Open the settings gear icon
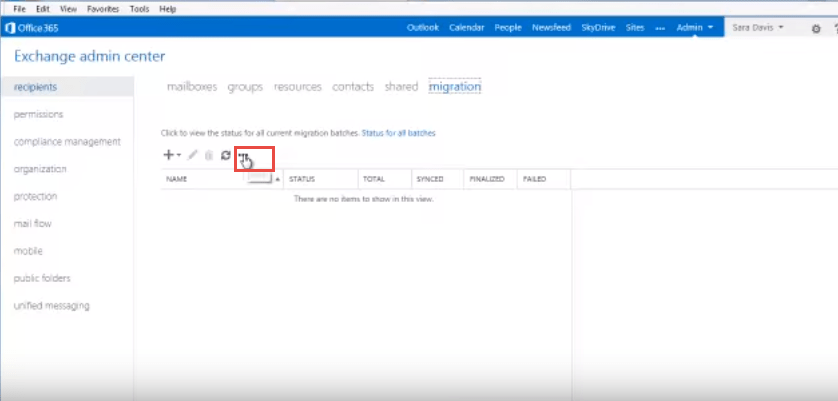Image resolution: width=838 pixels, height=401 pixels. 816,29
